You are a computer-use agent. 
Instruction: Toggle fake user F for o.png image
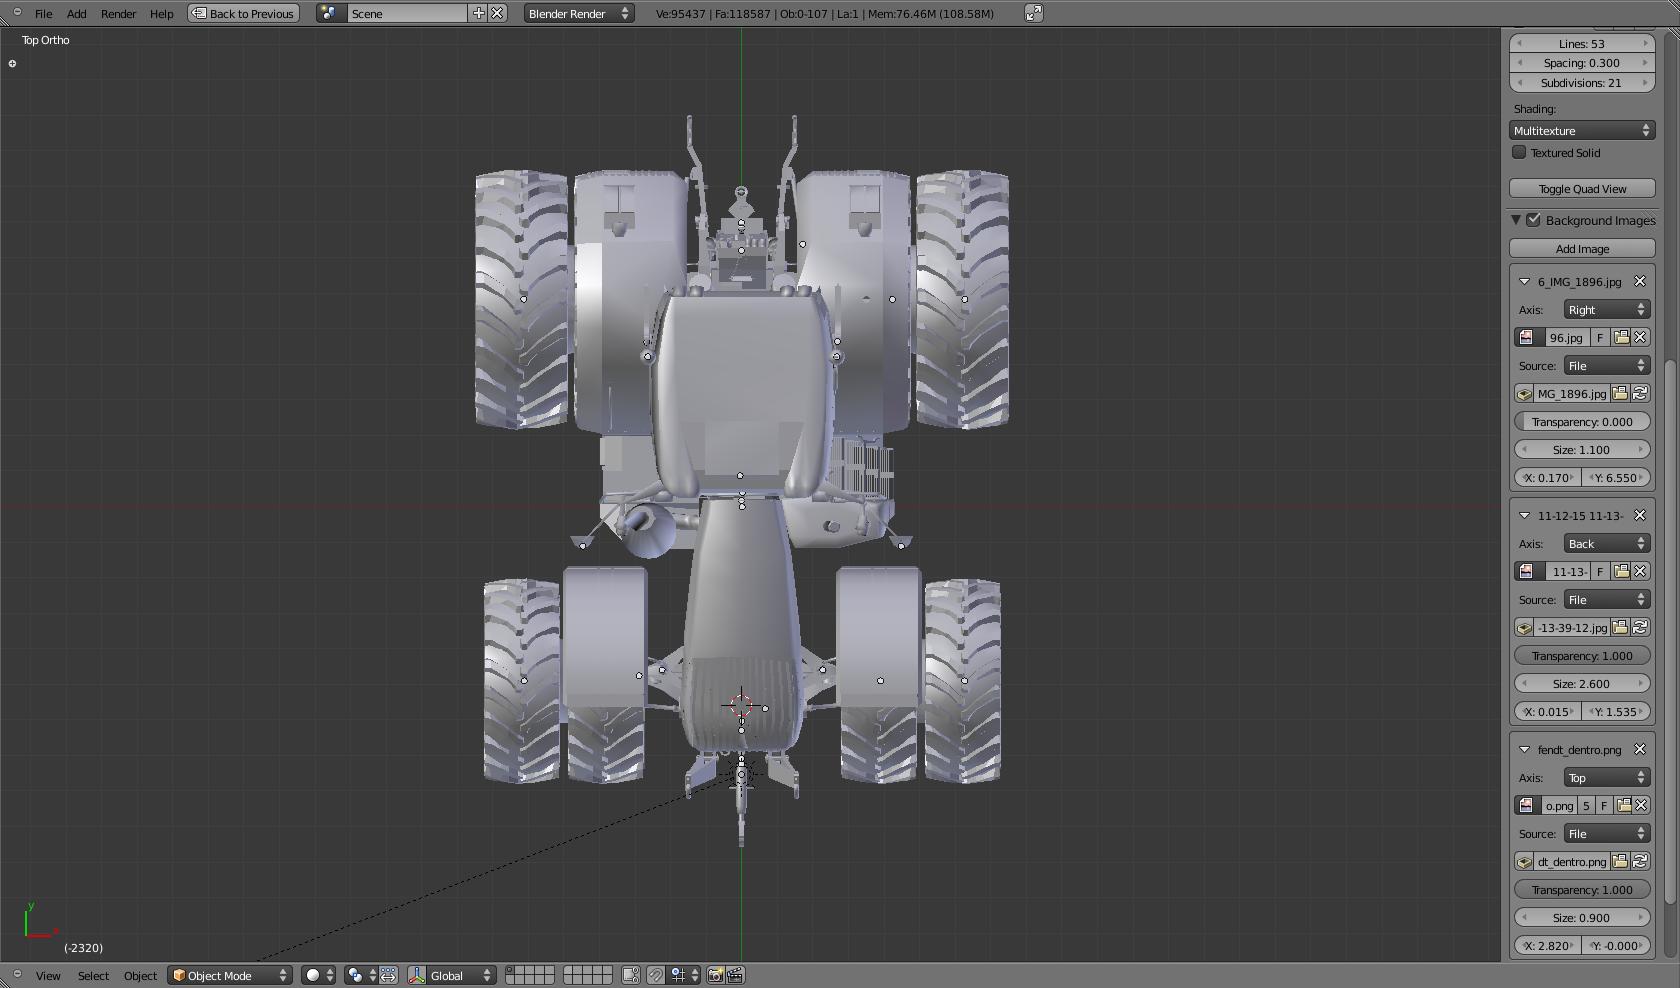1604,806
